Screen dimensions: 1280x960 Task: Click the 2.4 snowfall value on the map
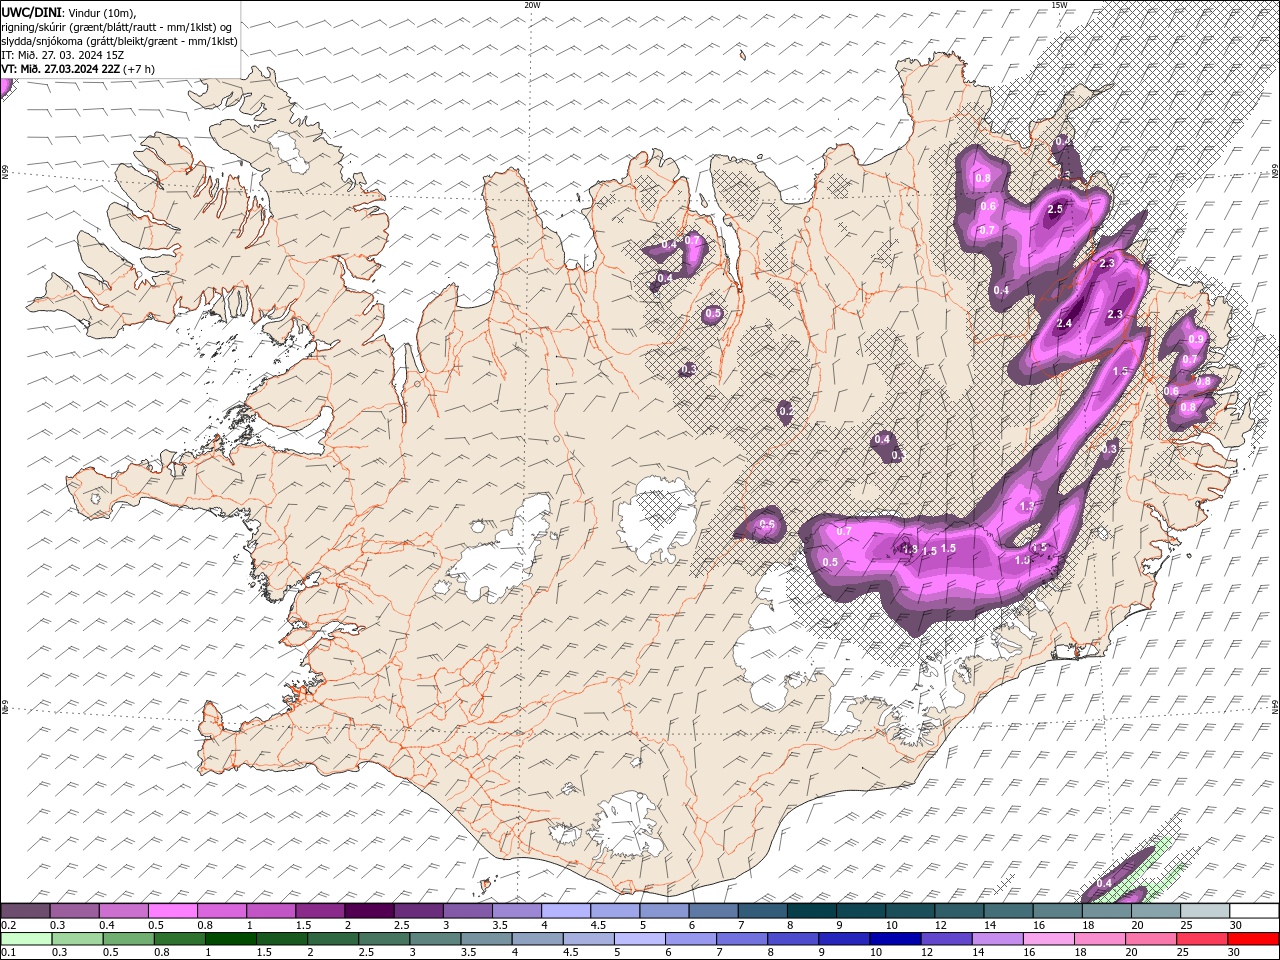click(x=1064, y=323)
